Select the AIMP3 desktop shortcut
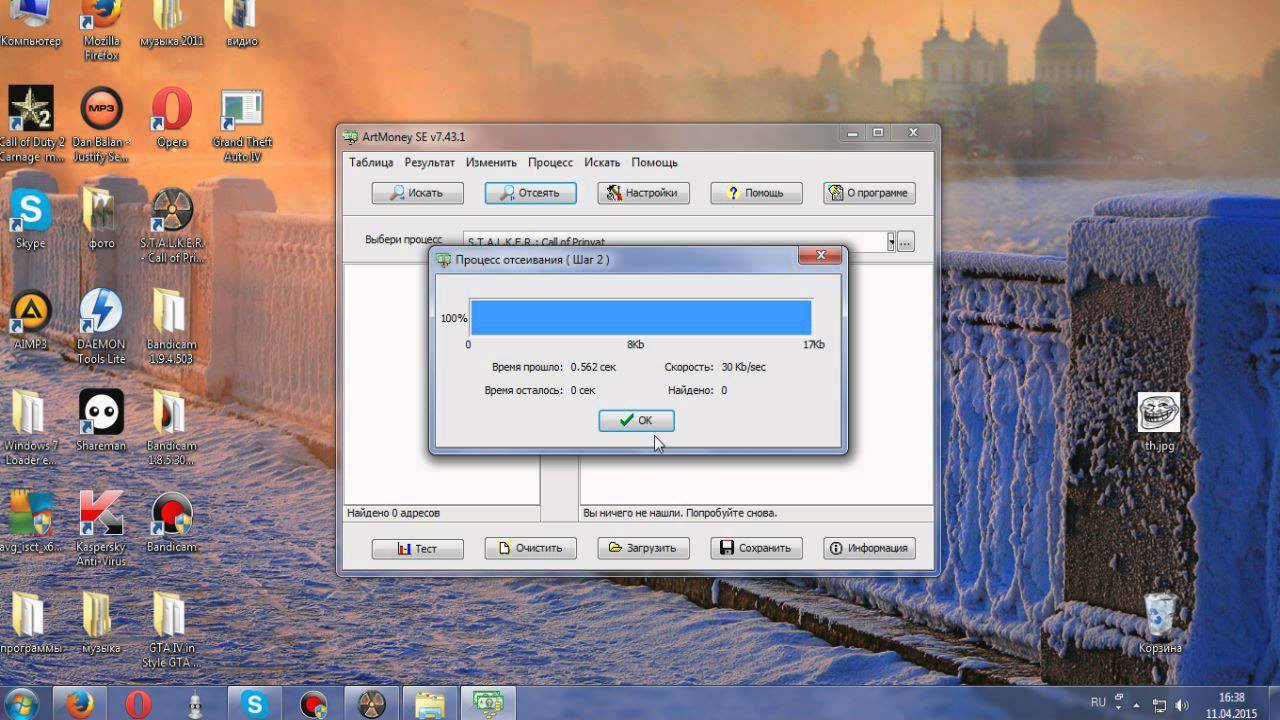 coord(31,319)
